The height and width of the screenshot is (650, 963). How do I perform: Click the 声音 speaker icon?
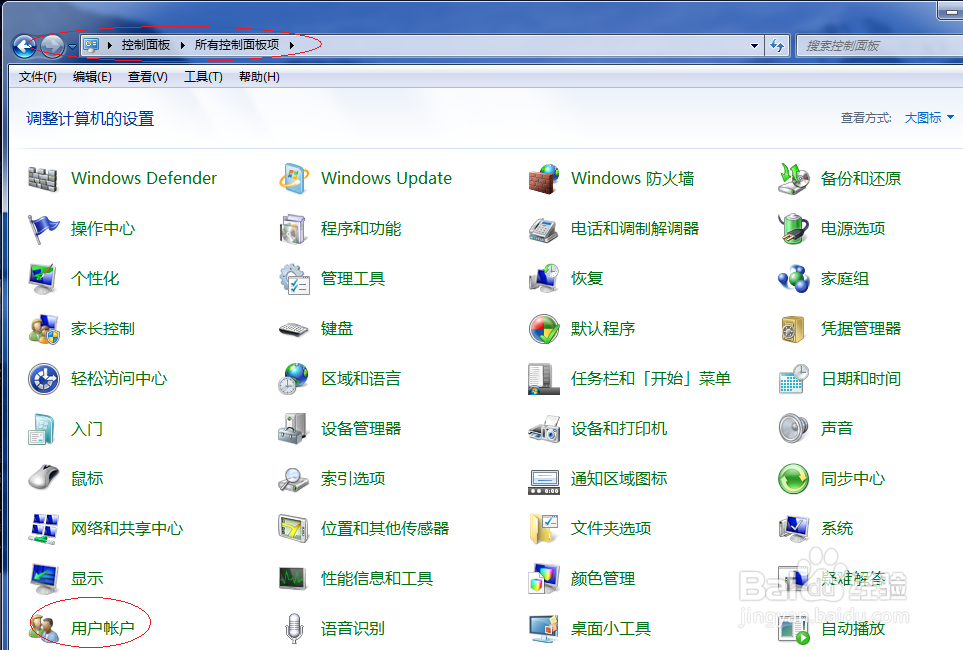pyautogui.click(x=793, y=429)
